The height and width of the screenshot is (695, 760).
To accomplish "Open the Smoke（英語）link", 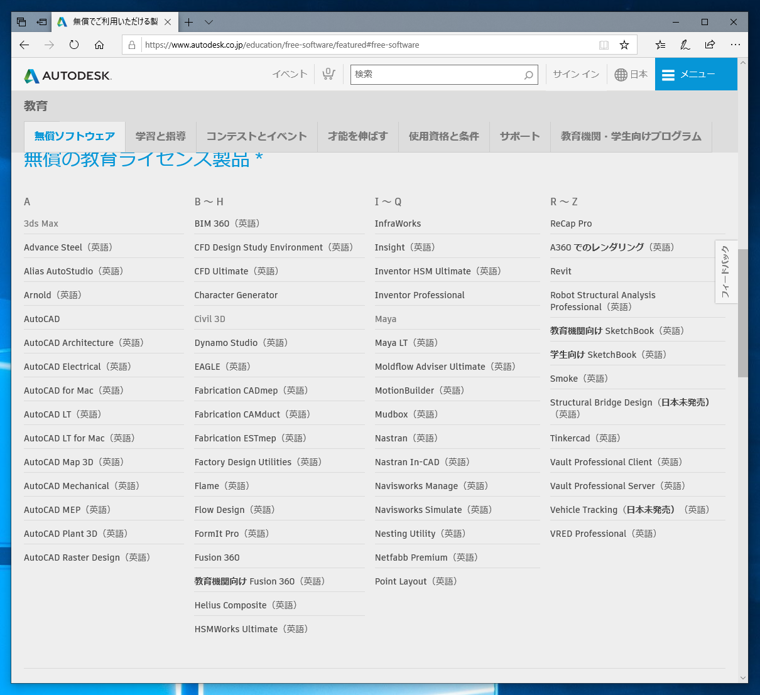I will point(579,379).
